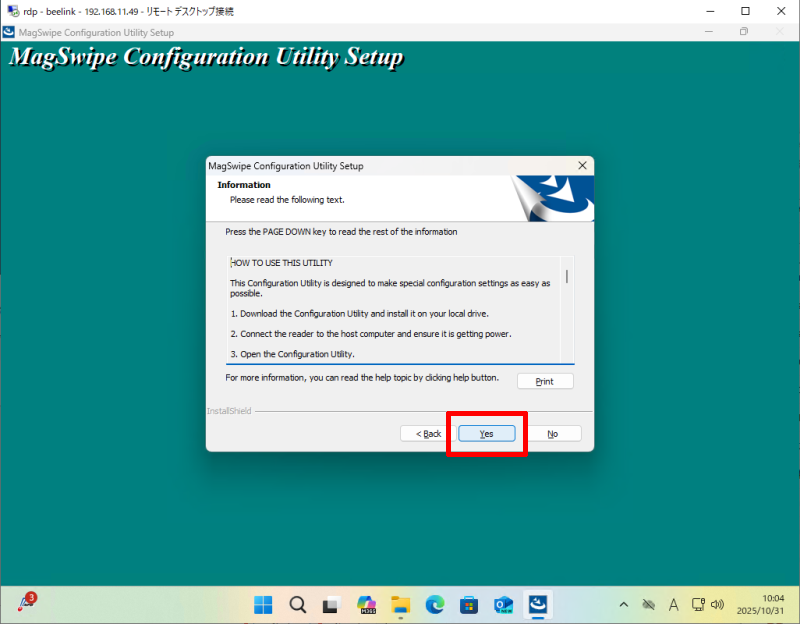
Task: Open Task View from the taskbar
Action: coord(331,605)
